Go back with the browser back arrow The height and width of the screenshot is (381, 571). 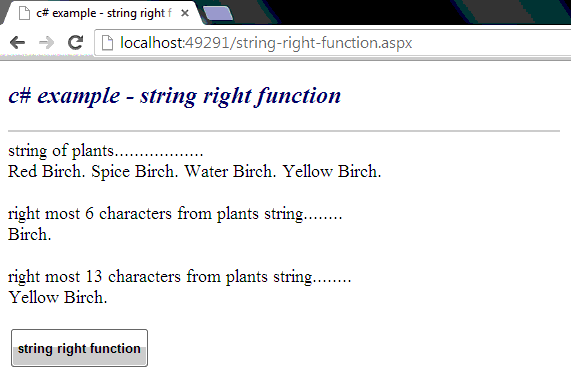[x=17, y=43]
